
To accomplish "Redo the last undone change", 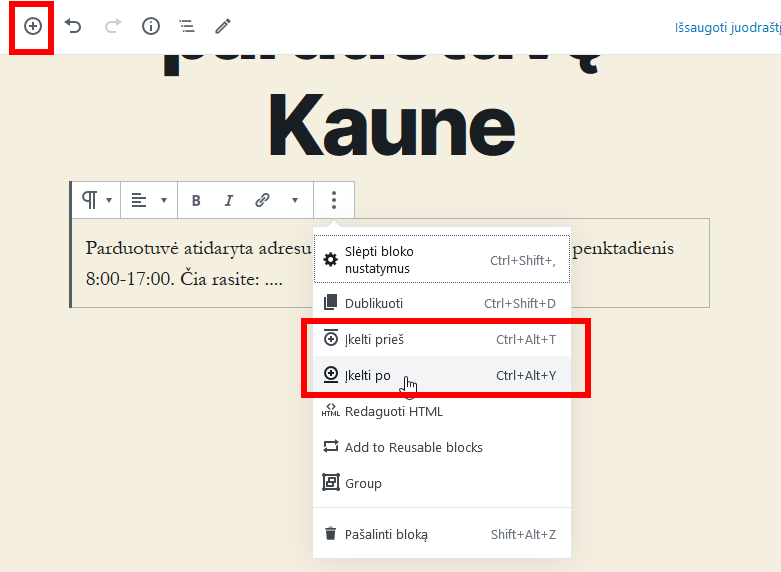I will coord(113,26).
